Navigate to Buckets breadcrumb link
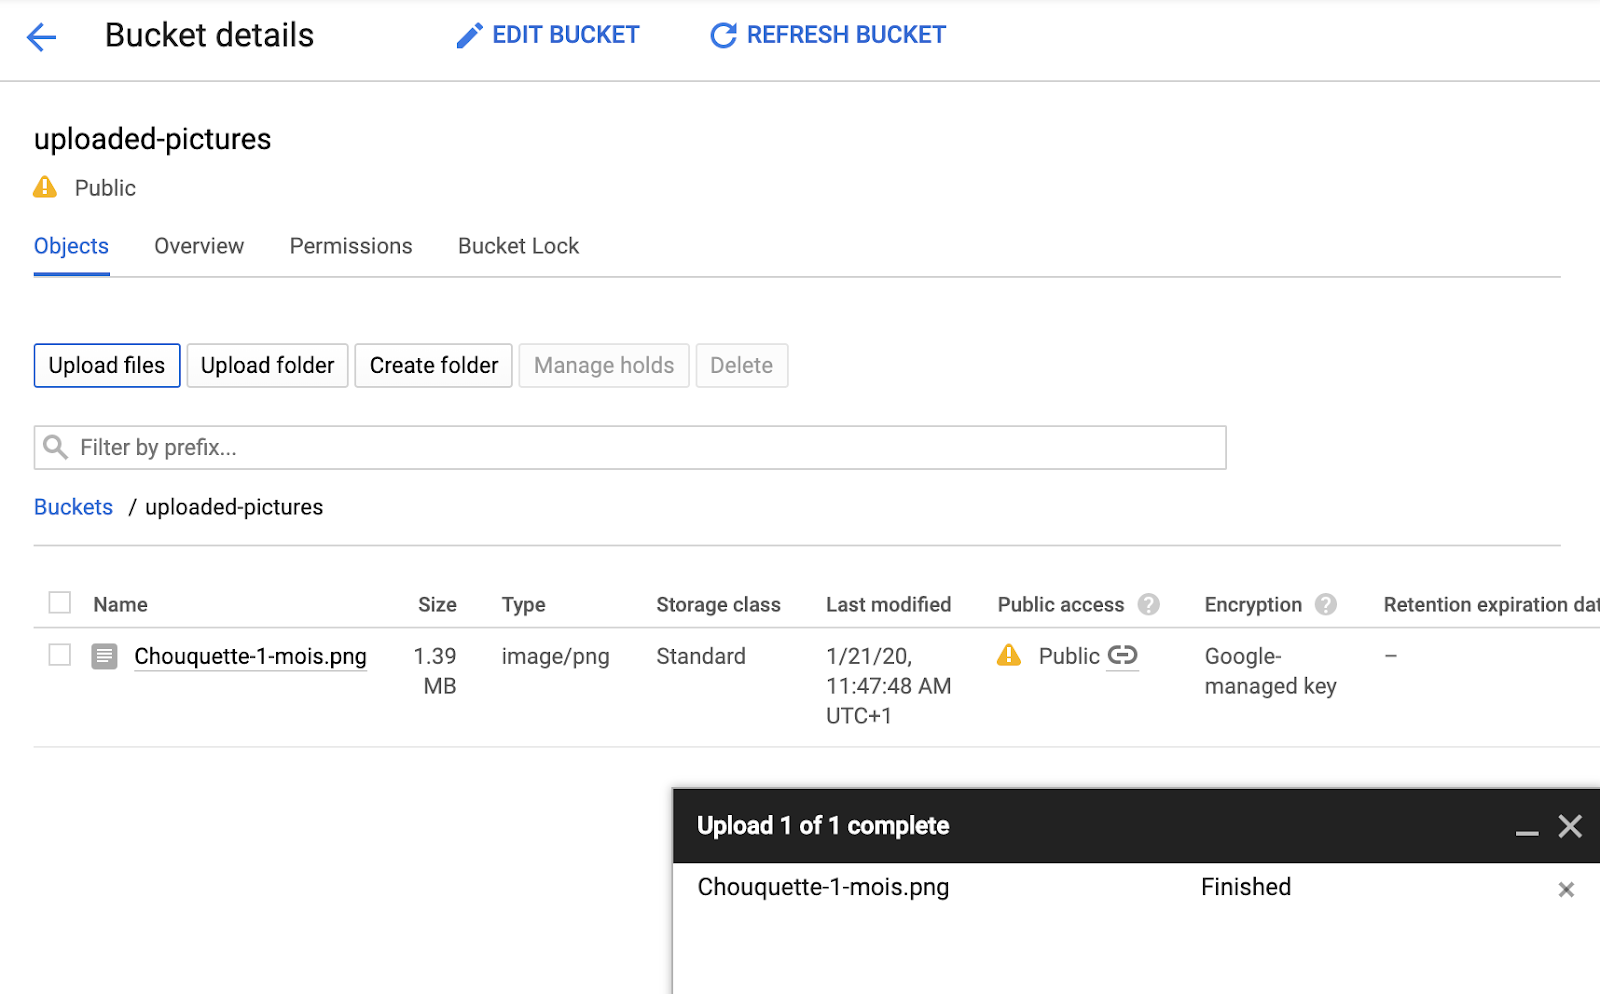 point(73,507)
